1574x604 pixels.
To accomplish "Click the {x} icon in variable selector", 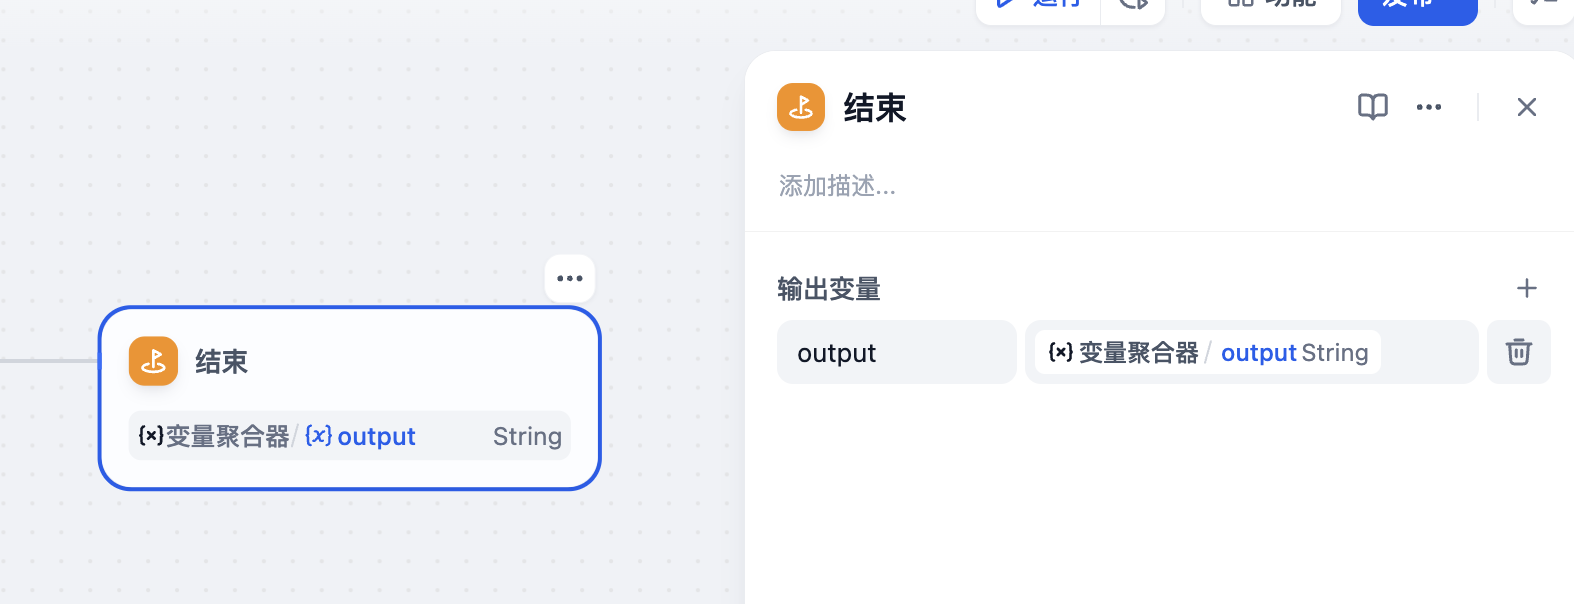I will coord(1059,352).
